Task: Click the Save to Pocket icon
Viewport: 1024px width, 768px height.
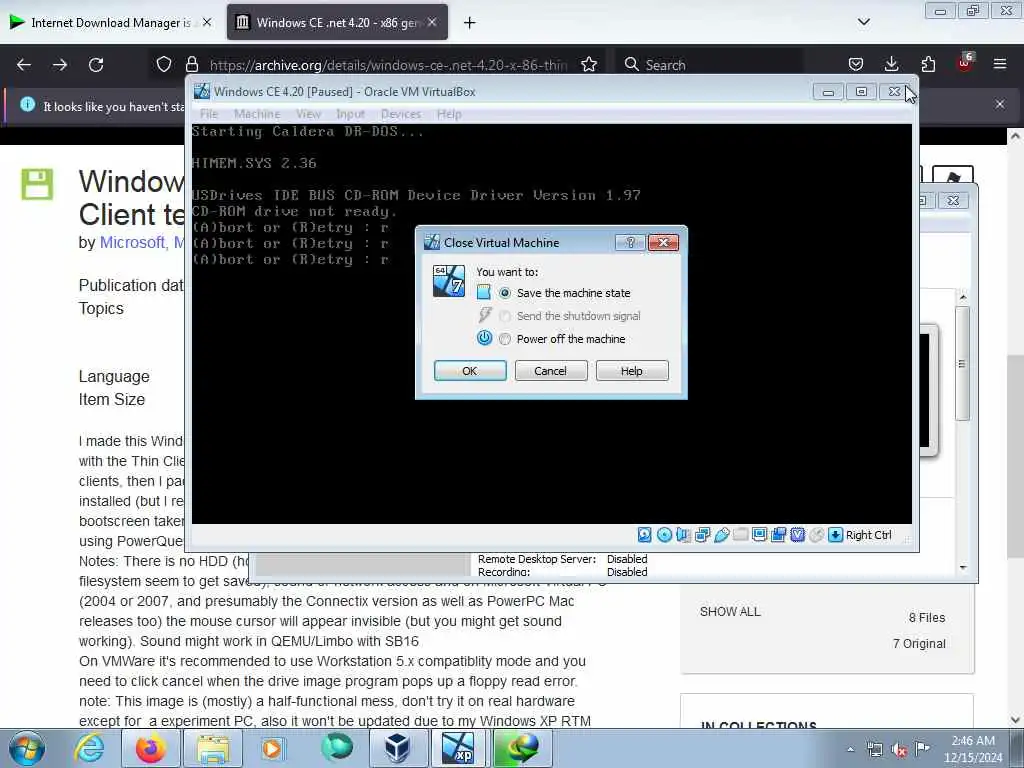Action: click(856, 64)
